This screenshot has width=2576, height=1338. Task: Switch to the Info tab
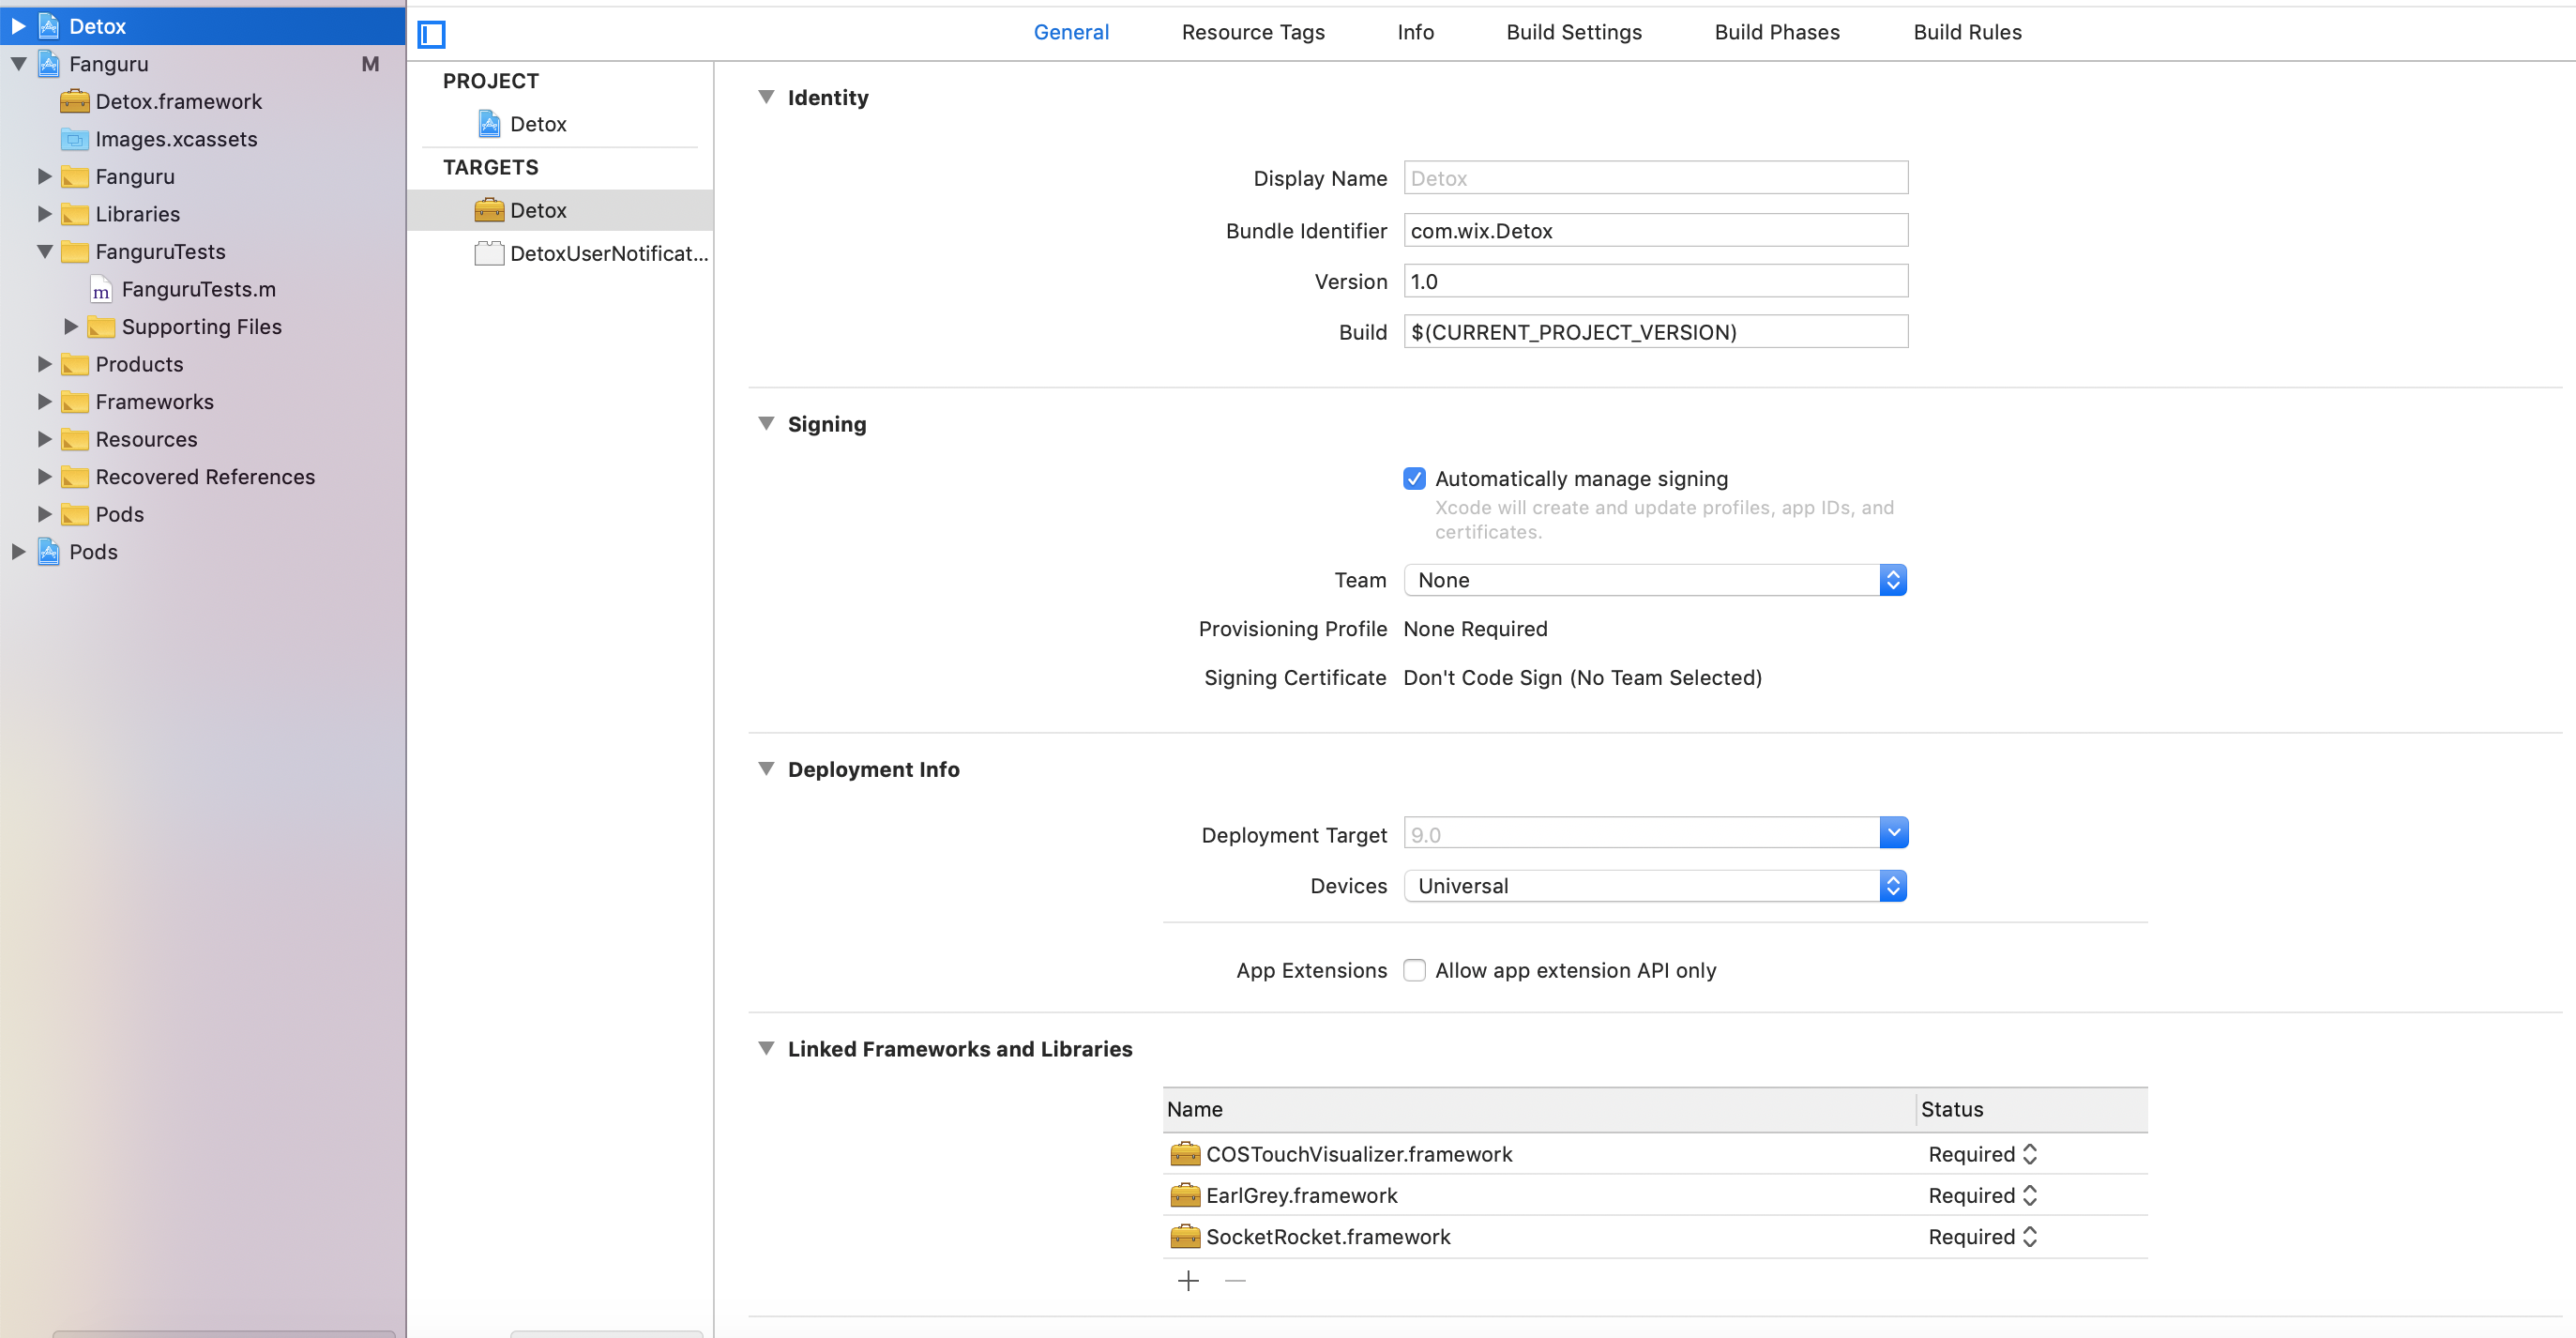click(x=1415, y=32)
